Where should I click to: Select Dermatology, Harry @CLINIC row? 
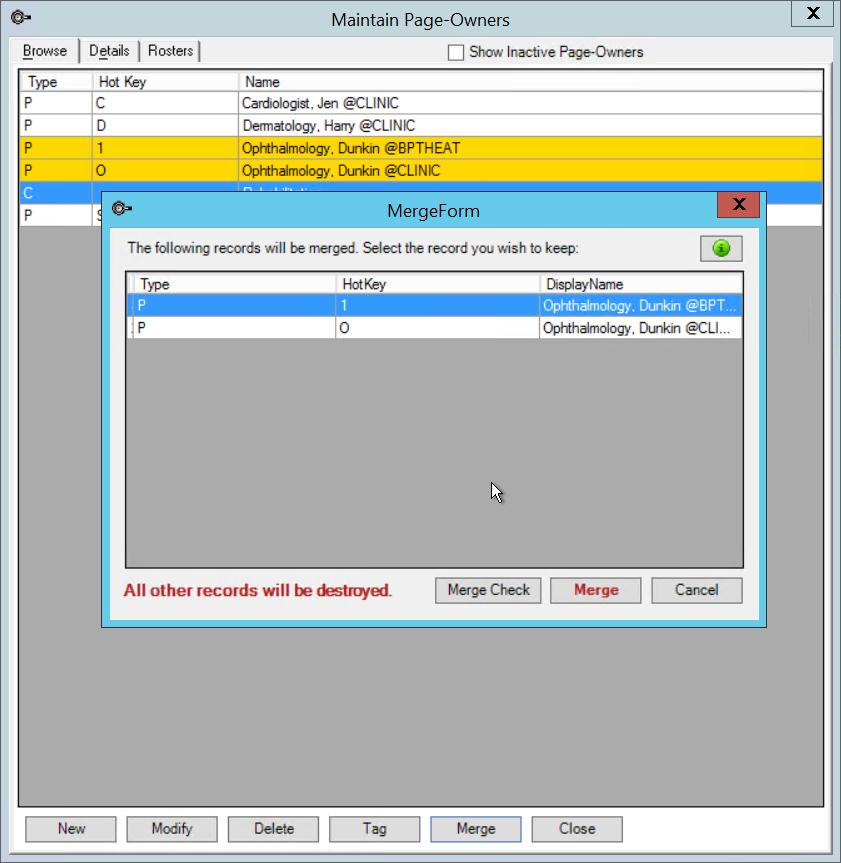[421, 125]
